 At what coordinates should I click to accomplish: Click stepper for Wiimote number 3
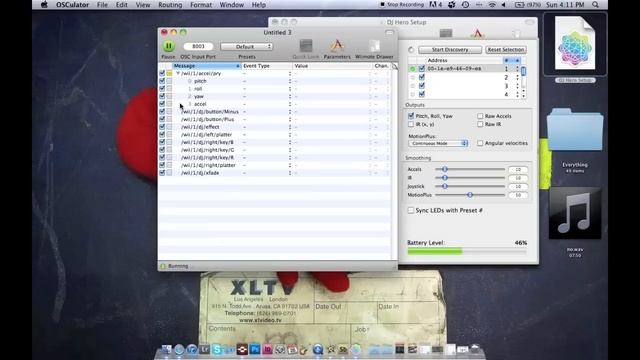[x=517, y=86]
